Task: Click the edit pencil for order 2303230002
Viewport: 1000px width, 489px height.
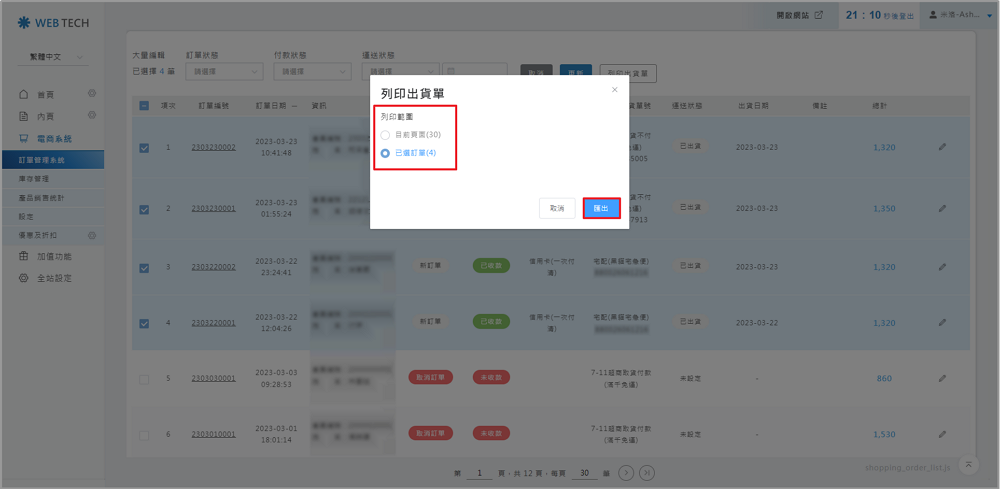Action: (x=941, y=148)
